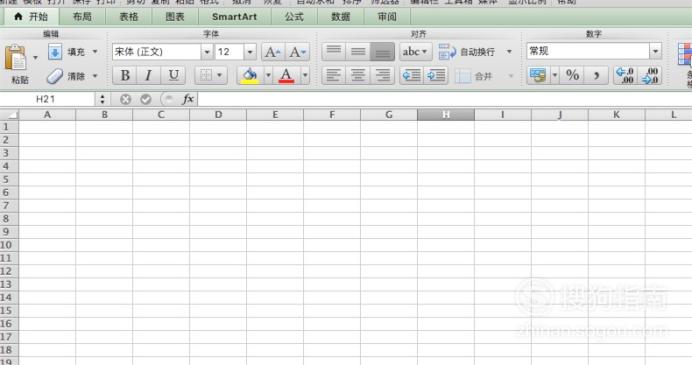This screenshot has height=365, width=692.
Task: Switch to the 开始 Home tab
Action: 31,17
